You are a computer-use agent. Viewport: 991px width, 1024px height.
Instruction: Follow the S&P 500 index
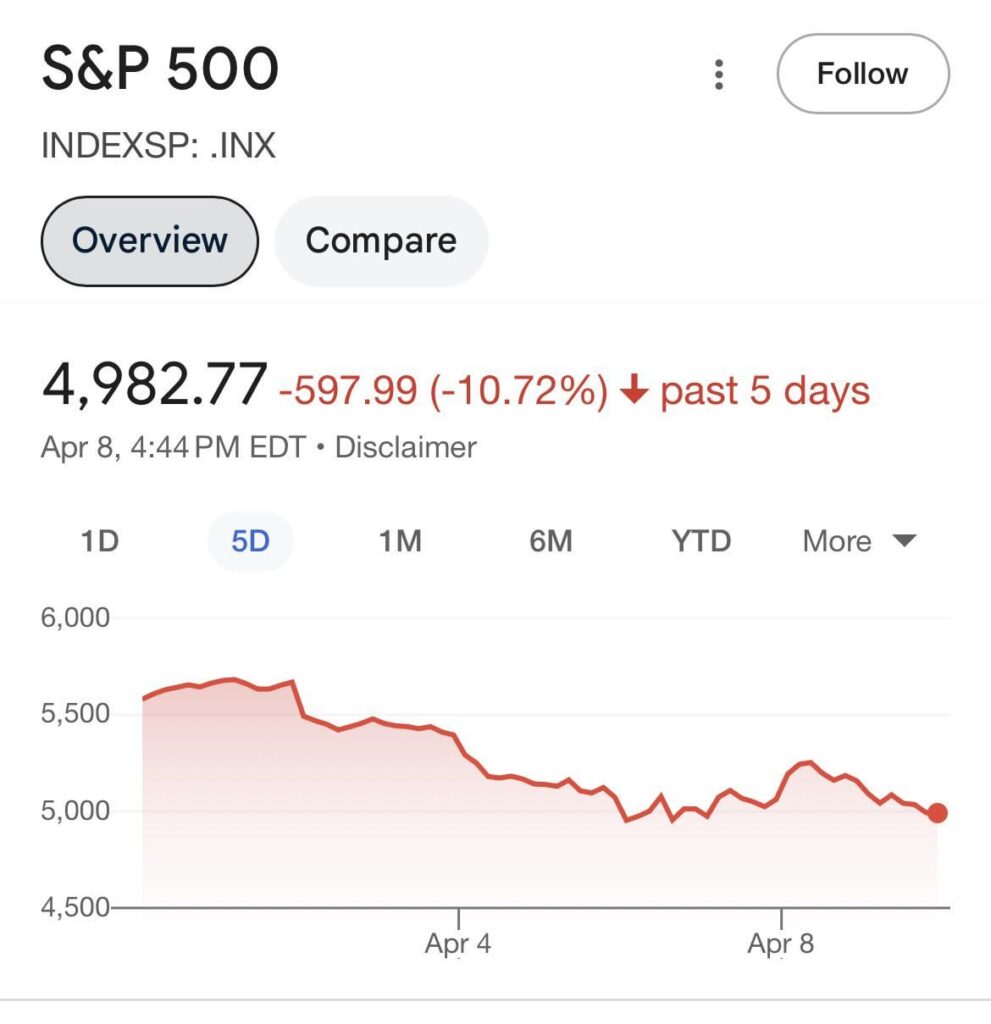pos(862,74)
